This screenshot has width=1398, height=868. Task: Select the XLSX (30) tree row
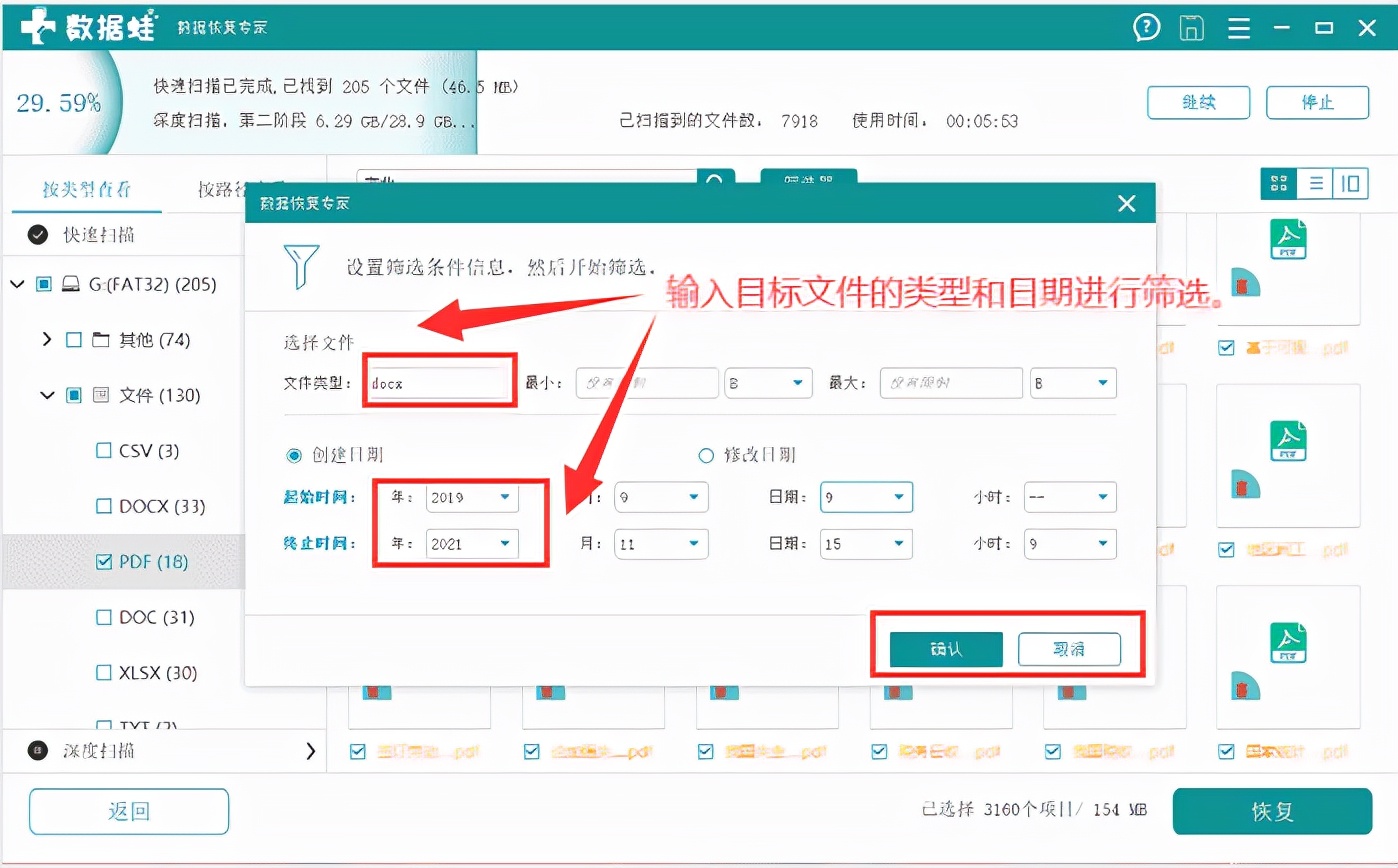pos(123,673)
